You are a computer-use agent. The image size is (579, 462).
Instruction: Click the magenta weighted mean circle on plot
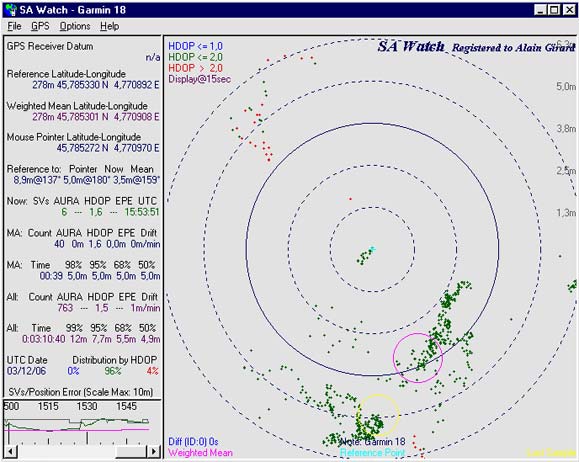418,357
